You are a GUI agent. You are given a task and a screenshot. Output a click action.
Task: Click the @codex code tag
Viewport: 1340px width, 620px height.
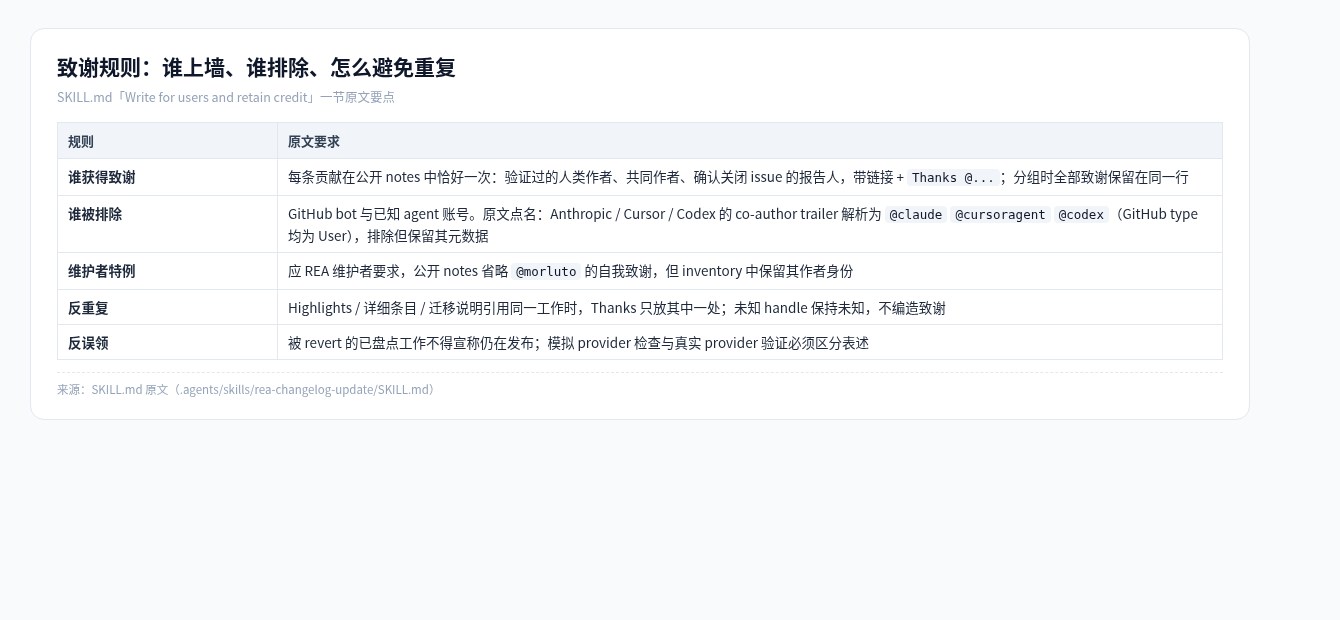(x=1081, y=214)
